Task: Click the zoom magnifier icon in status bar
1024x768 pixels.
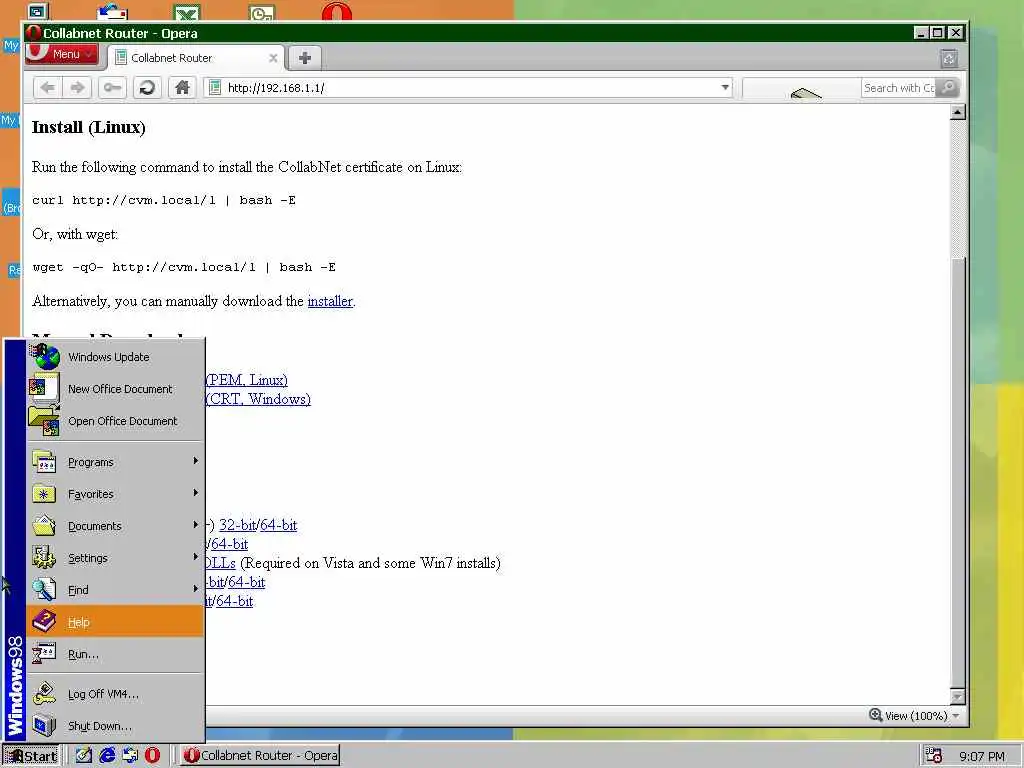Action: (x=876, y=715)
